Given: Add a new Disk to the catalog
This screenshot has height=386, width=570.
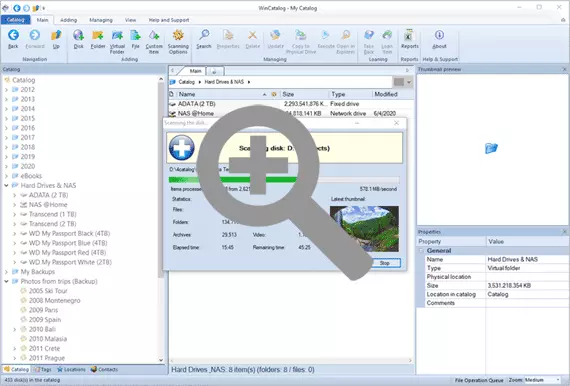Looking at the screenshot, I should pyautogui.click(x=79, y=35).
